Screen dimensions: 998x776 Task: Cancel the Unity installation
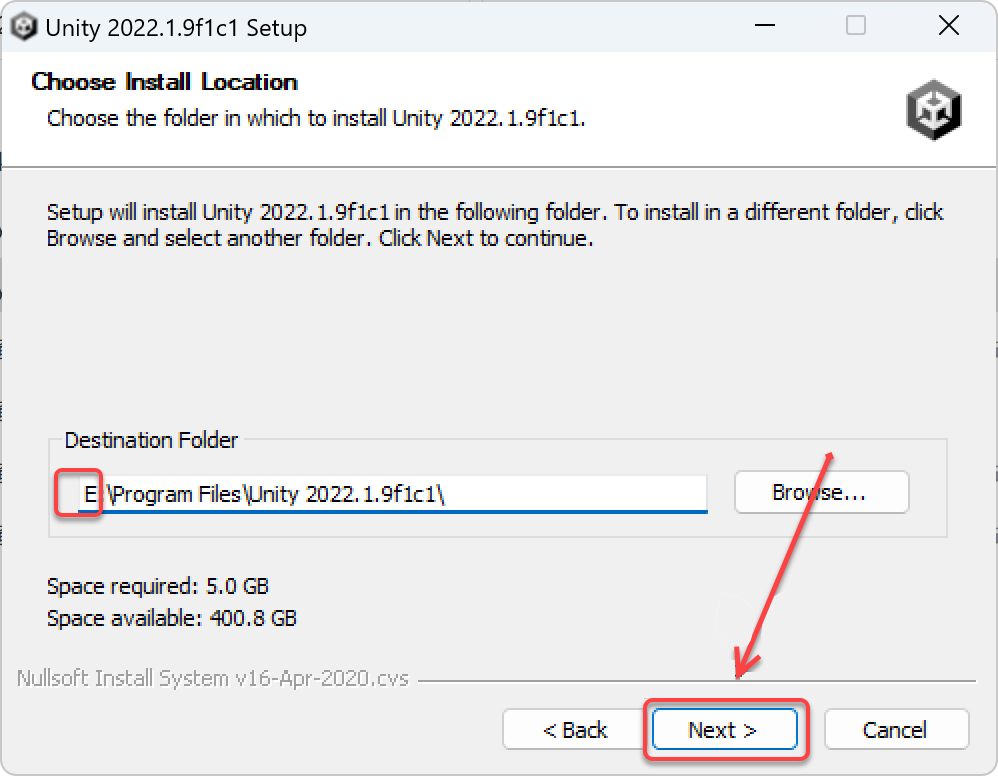(x=896, y=730)
